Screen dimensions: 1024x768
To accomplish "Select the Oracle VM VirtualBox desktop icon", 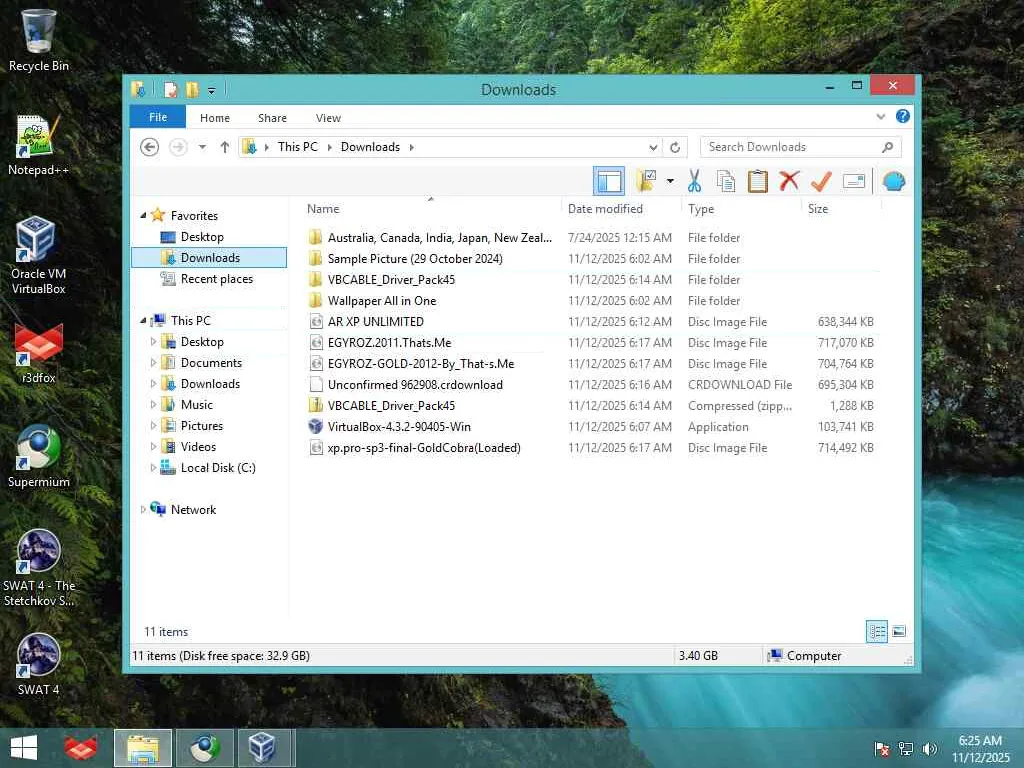I will 38,255.
